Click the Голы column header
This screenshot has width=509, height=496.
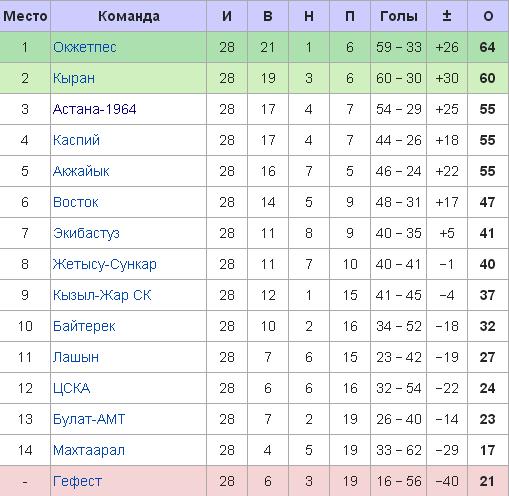click(x=399, y=16)
